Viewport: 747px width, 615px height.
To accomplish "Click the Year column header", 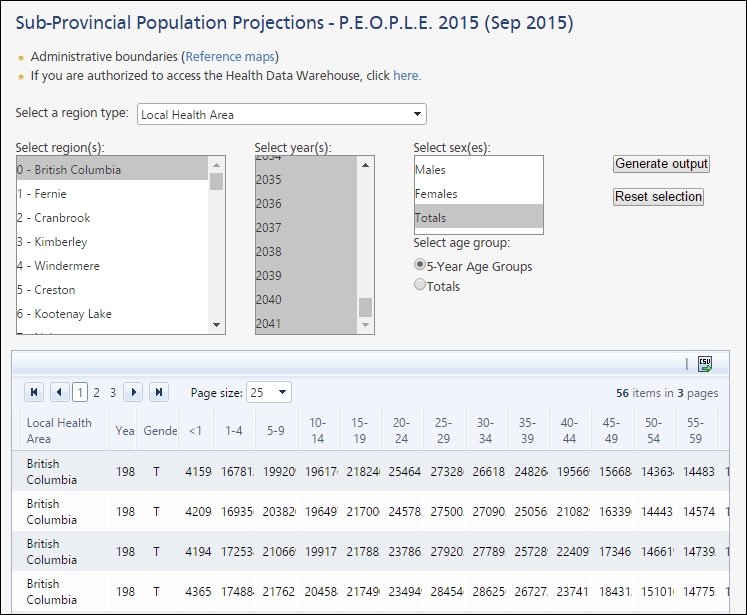I will coord(123,430).
